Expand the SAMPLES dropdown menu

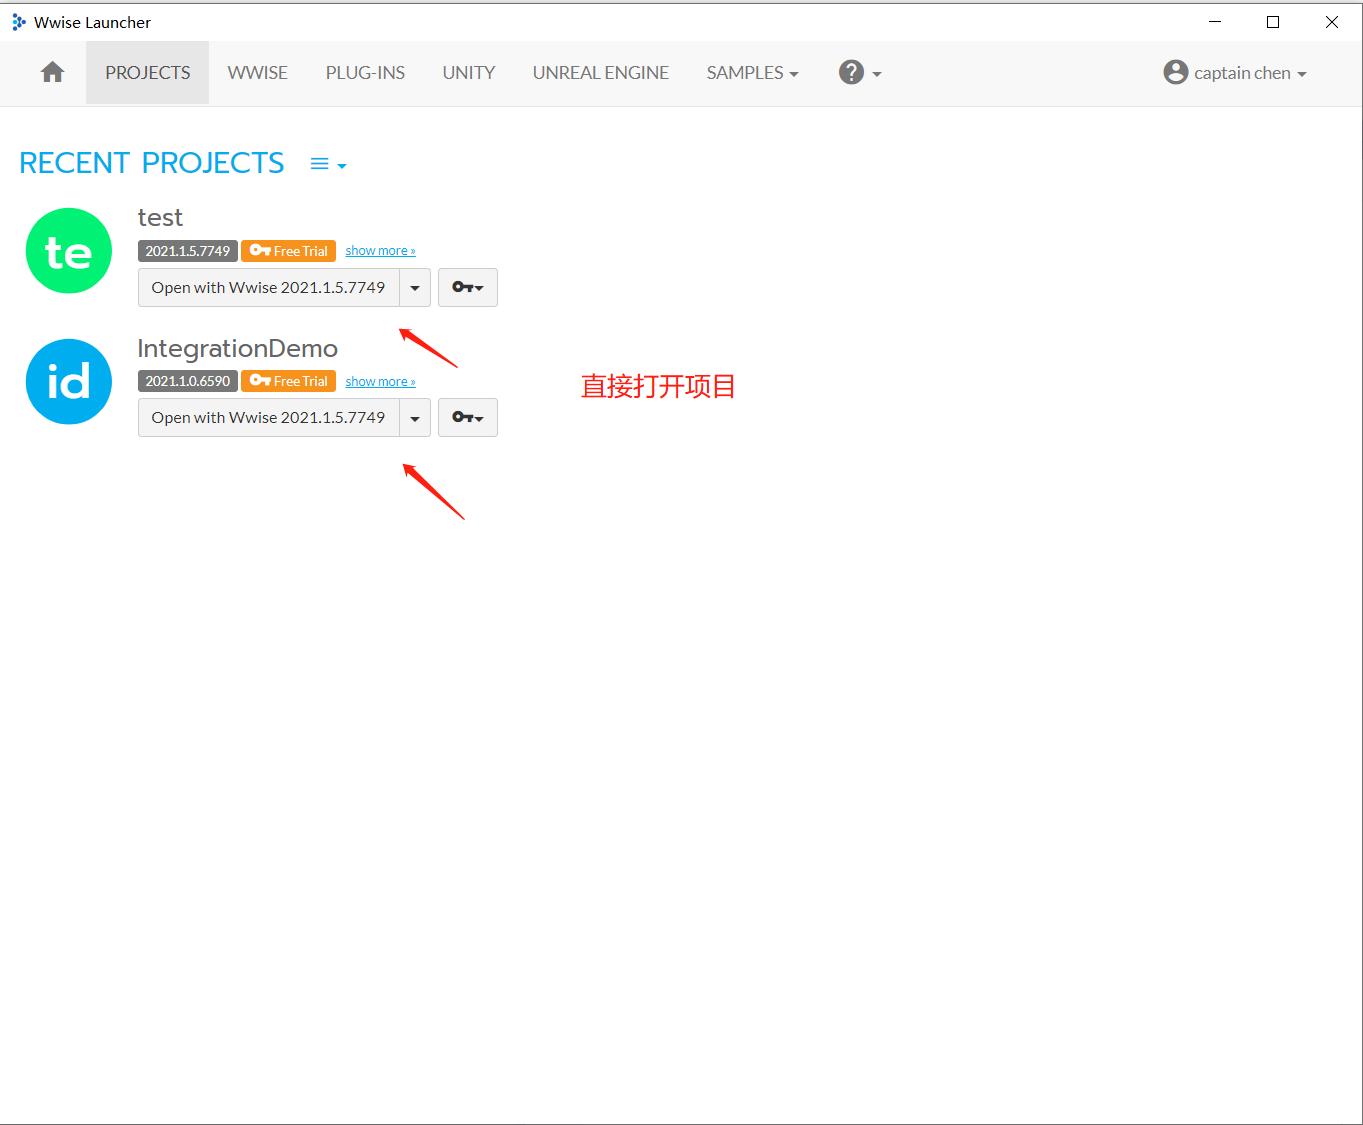tap(752, 73)
